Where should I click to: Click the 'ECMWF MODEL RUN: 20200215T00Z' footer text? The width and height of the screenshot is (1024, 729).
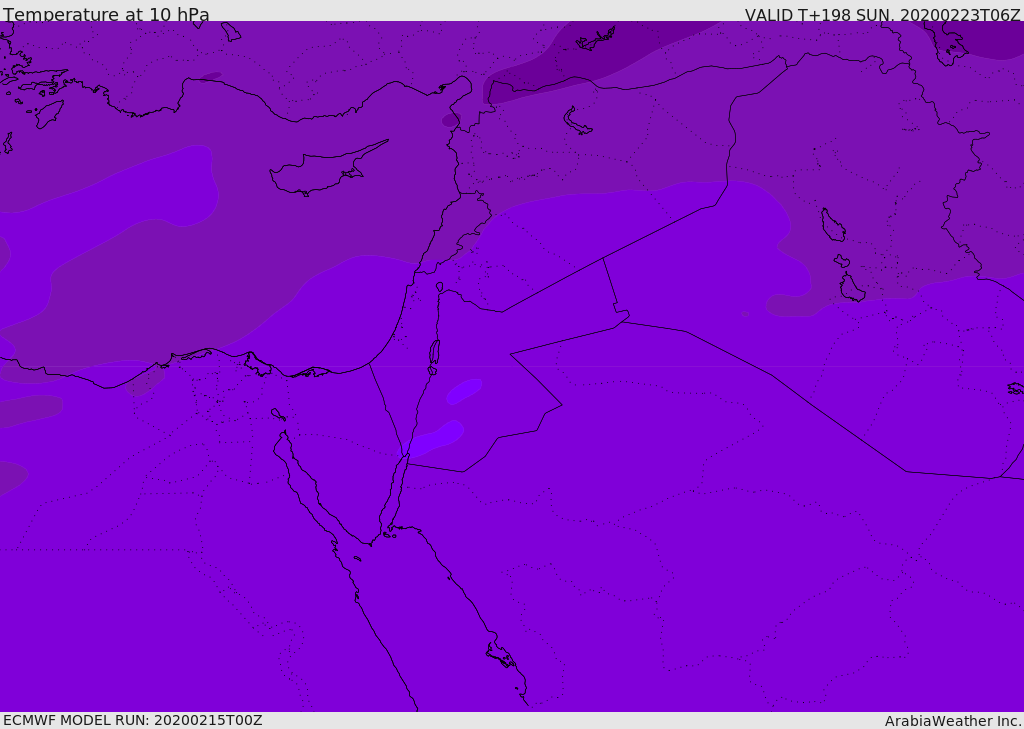[x=133, y=720]
